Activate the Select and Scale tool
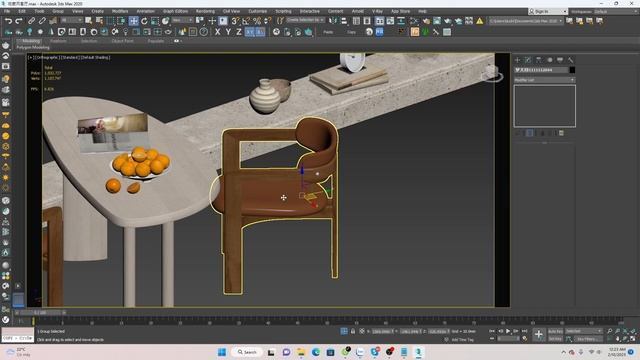640x360 pixels. (155, 21)
